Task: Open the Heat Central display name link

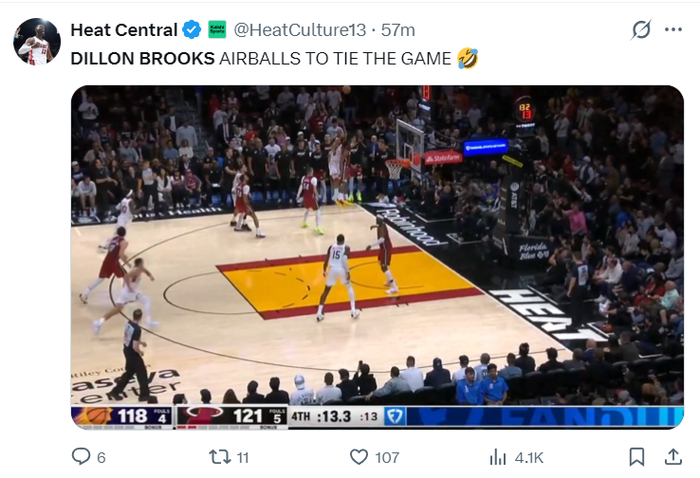Action: 124,30
